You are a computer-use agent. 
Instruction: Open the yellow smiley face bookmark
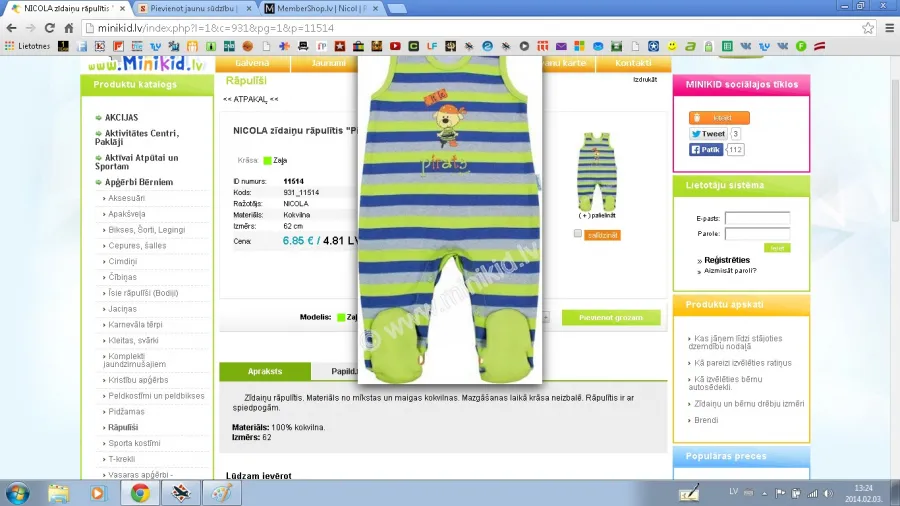click(672, 46)
